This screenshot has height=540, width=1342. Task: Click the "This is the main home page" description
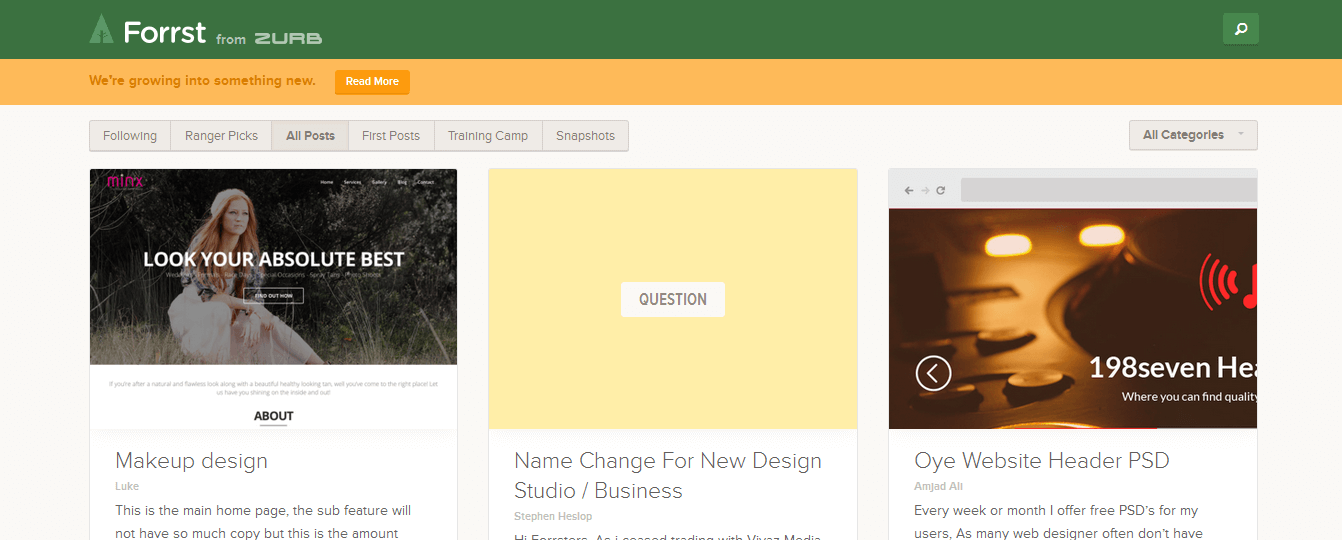coord(263,522)
